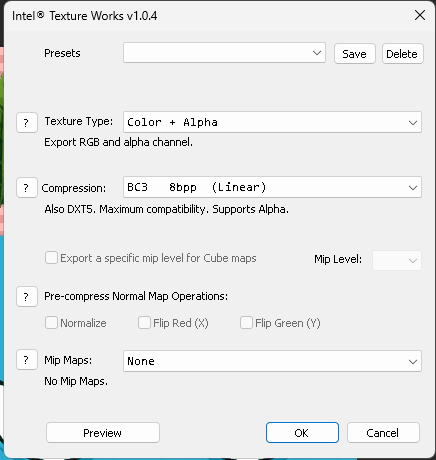Click the 'Presets' label

point(62,53)
